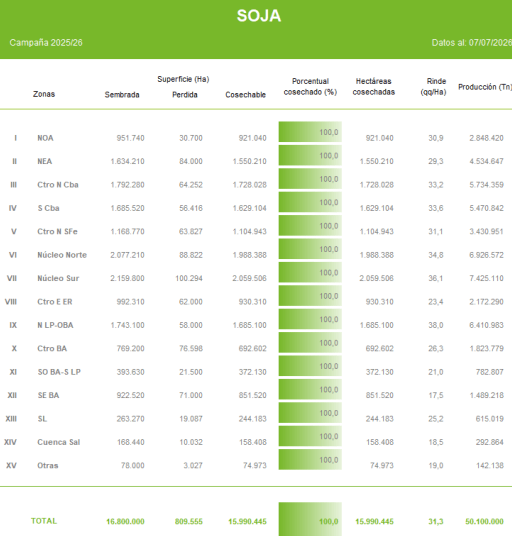Click the 'Datos al: 07/07/2026' date text
The image size is (512, 536).
click(x=472, y=43)
